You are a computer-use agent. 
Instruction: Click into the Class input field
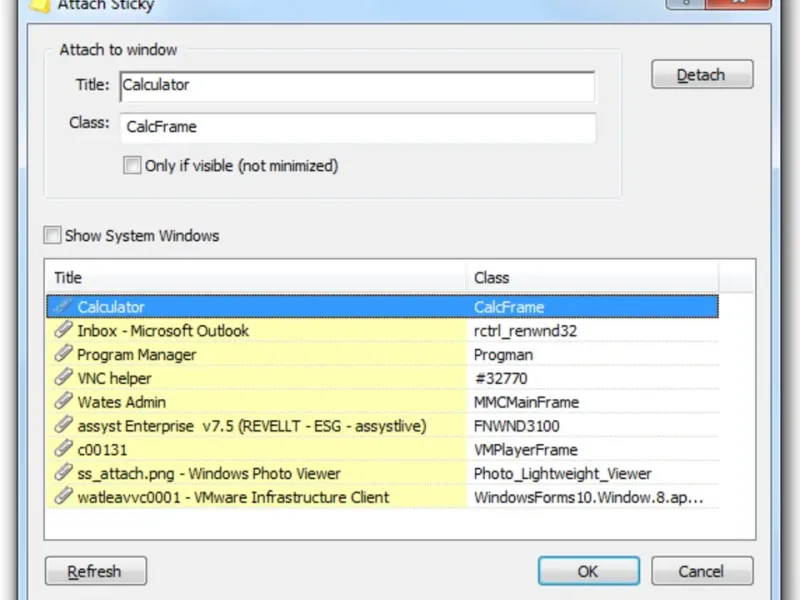pos(357,128)
